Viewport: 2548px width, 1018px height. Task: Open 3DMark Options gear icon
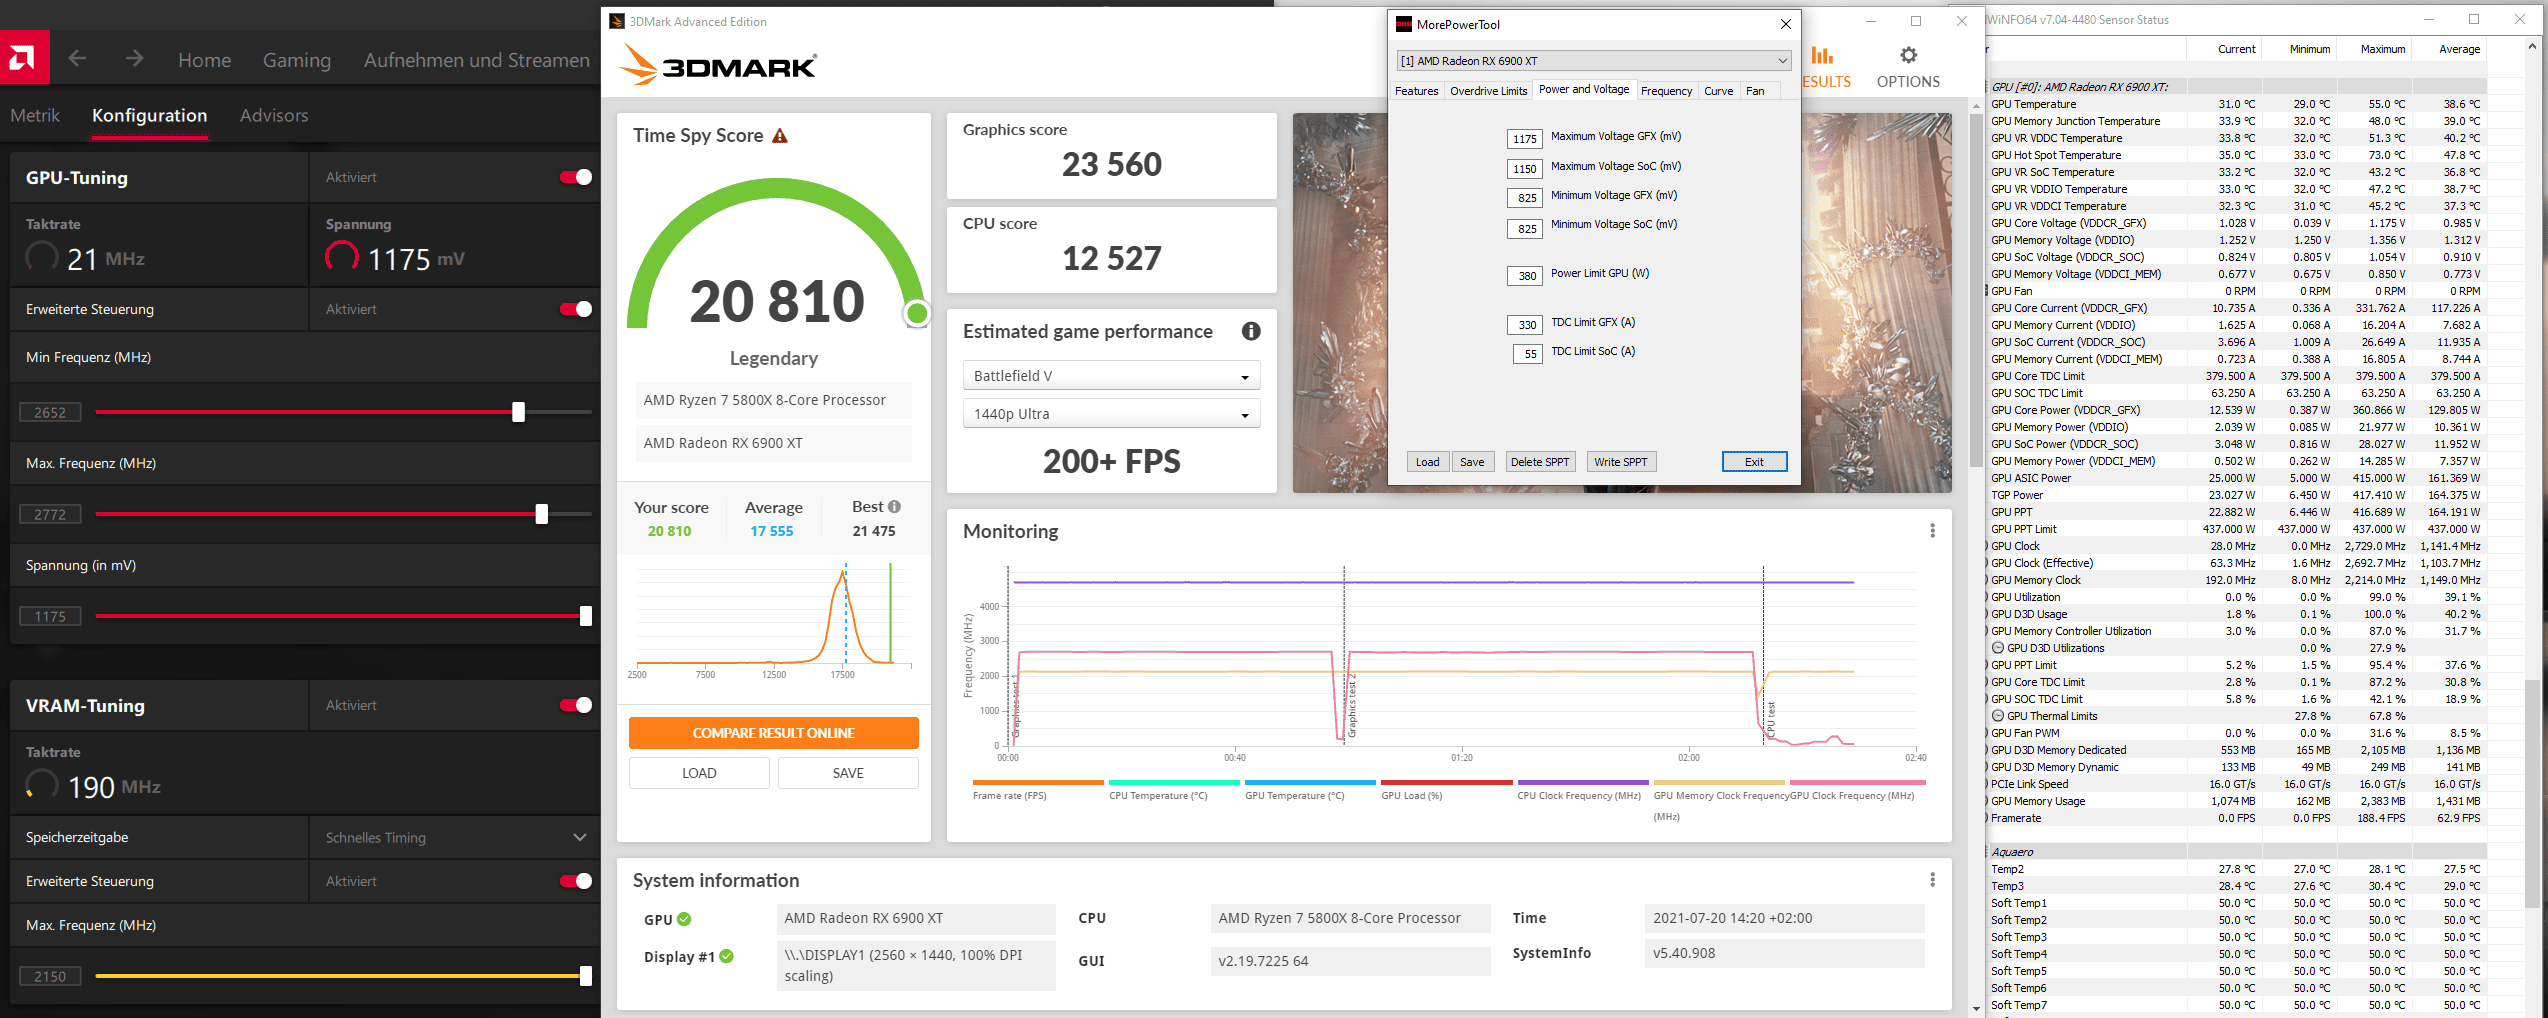coord(1908,56)
